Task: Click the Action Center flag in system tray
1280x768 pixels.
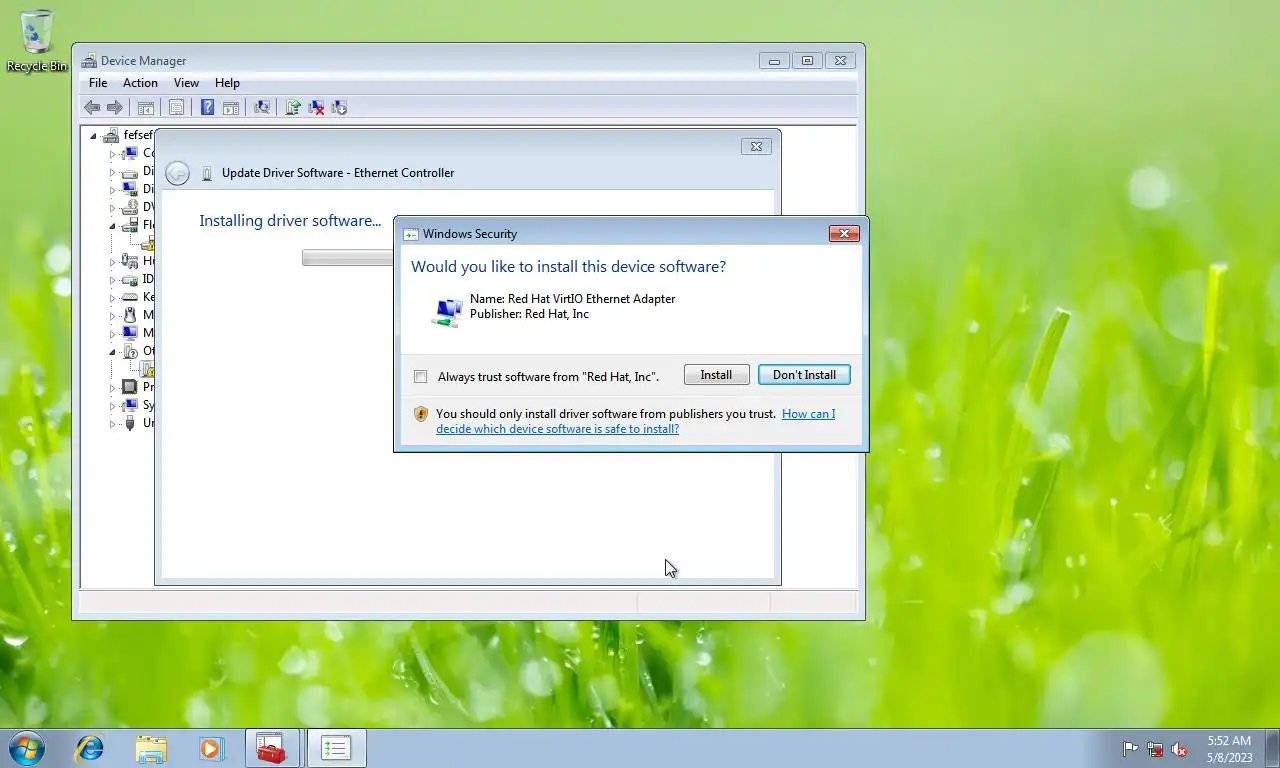Action: pyautogui.click(x=1130, y=749)
